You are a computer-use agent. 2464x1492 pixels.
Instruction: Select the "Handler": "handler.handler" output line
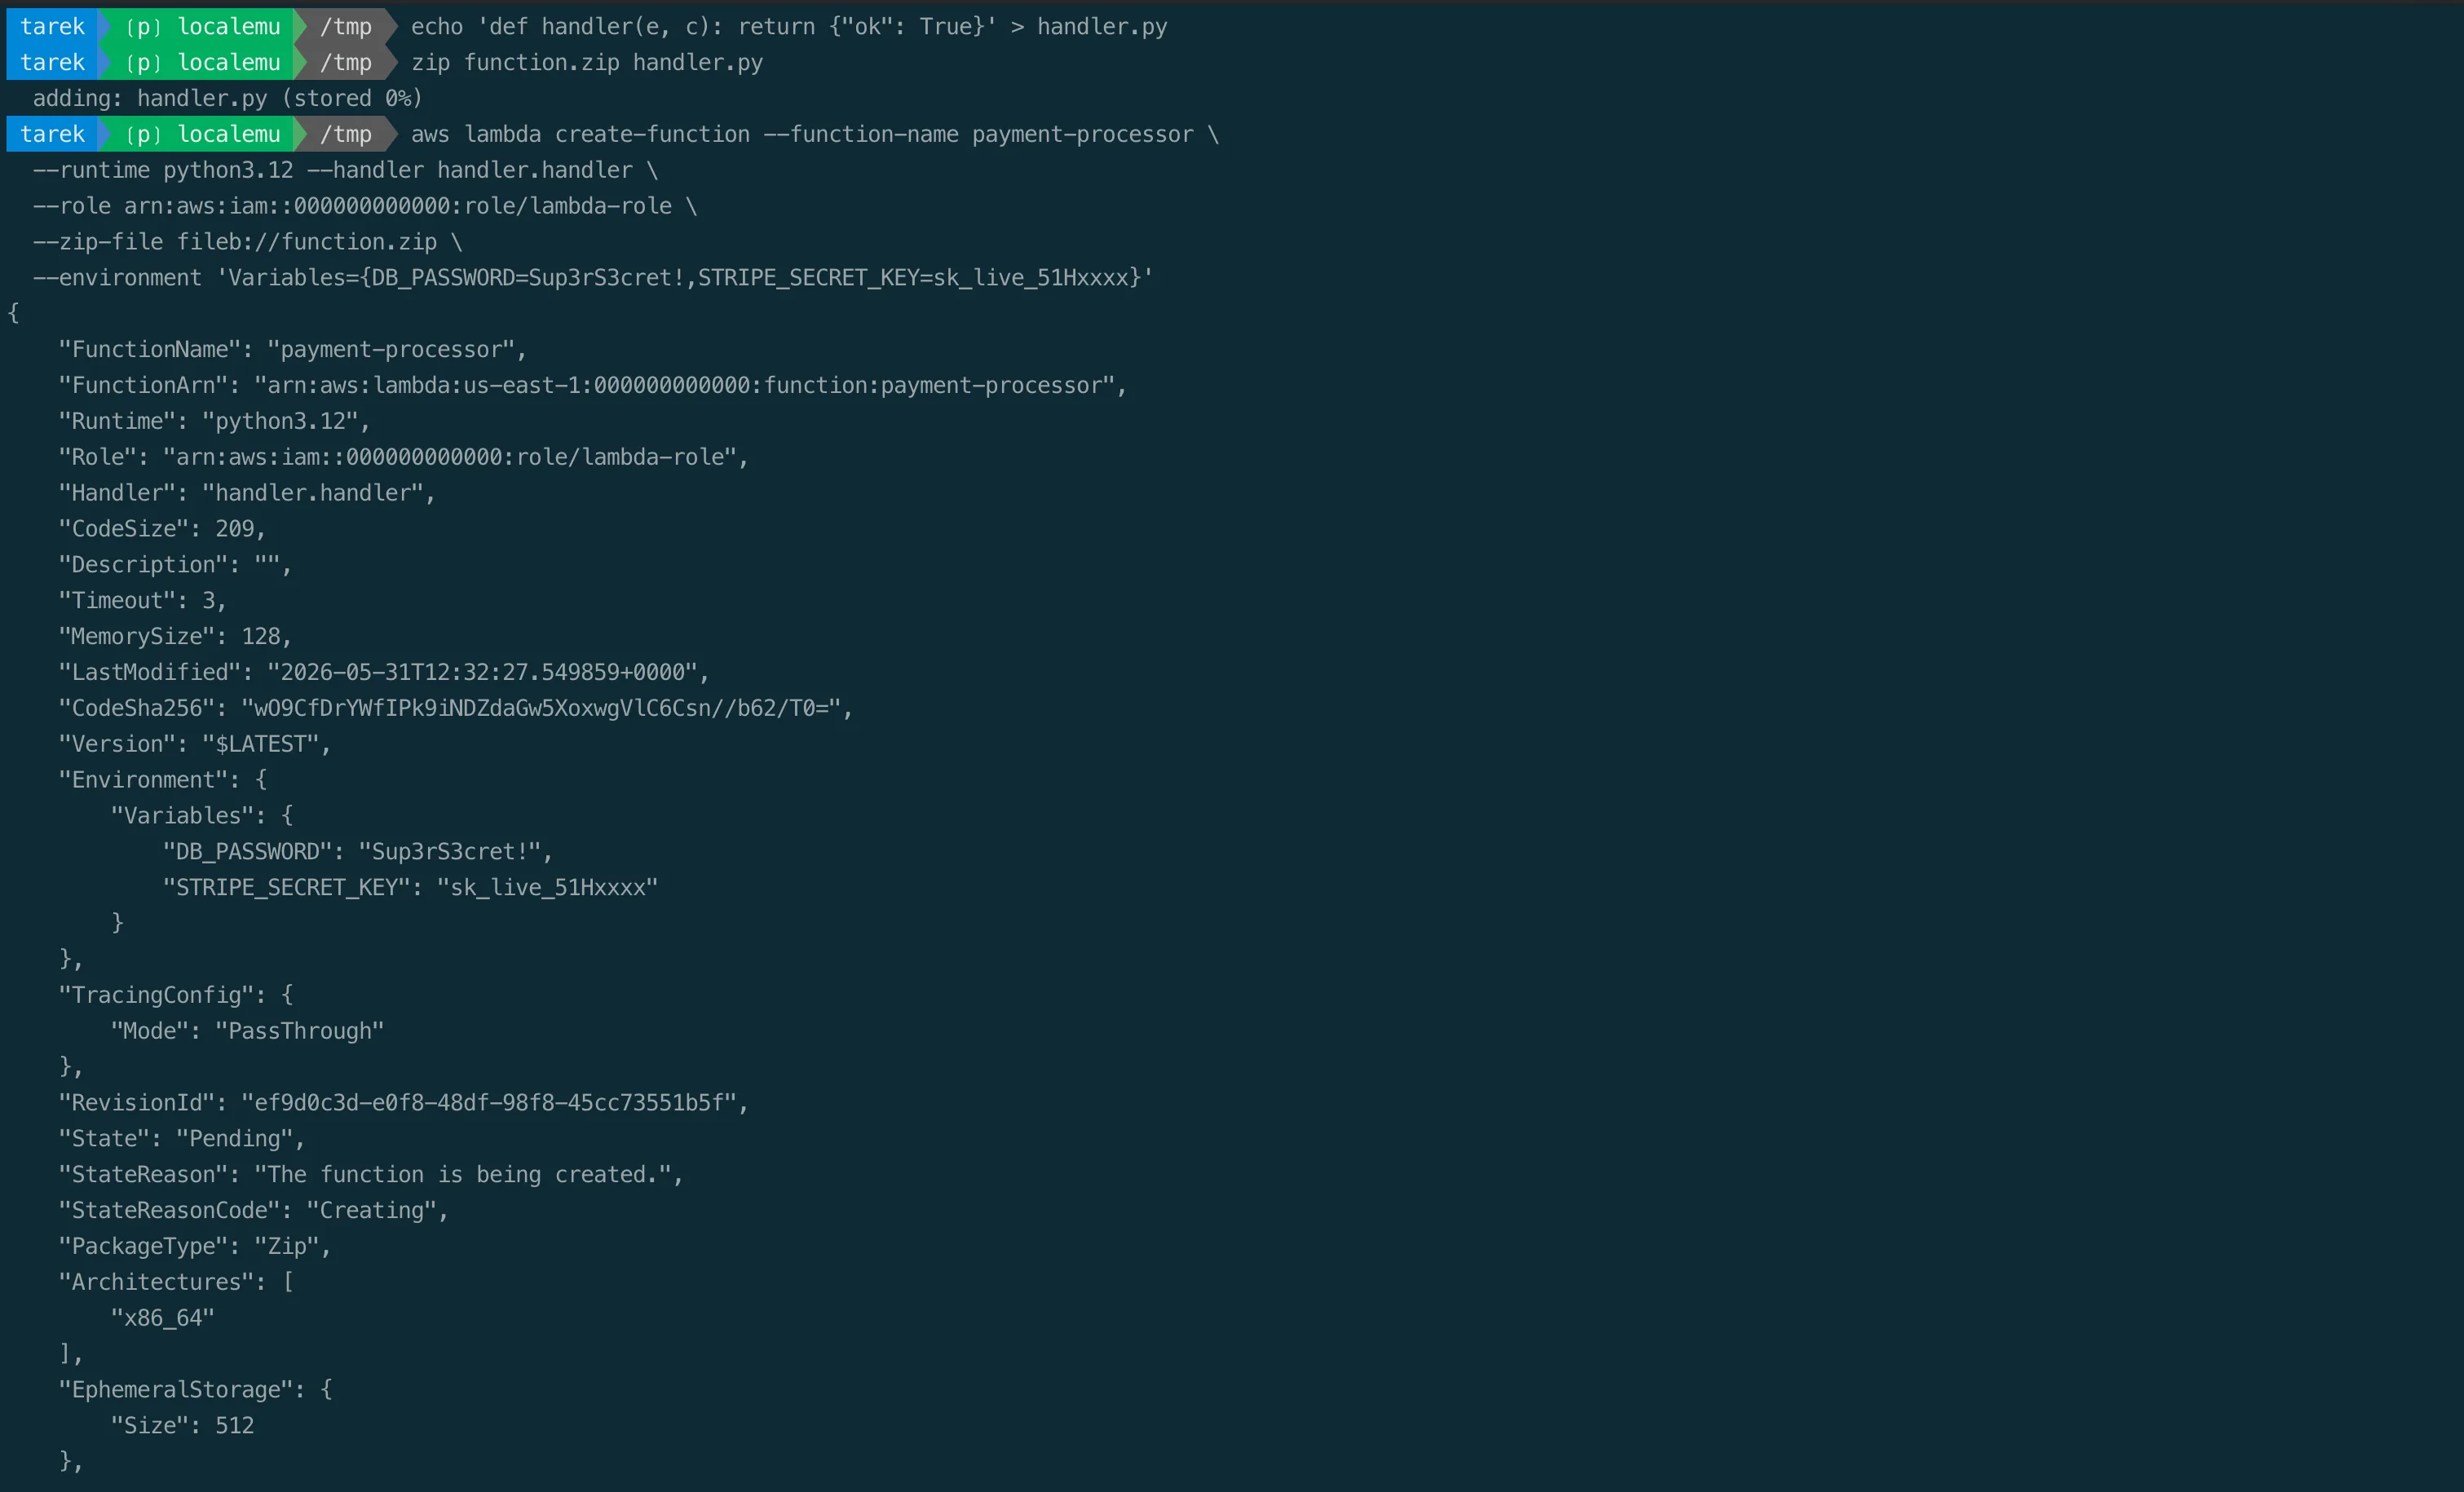point(247,494)
